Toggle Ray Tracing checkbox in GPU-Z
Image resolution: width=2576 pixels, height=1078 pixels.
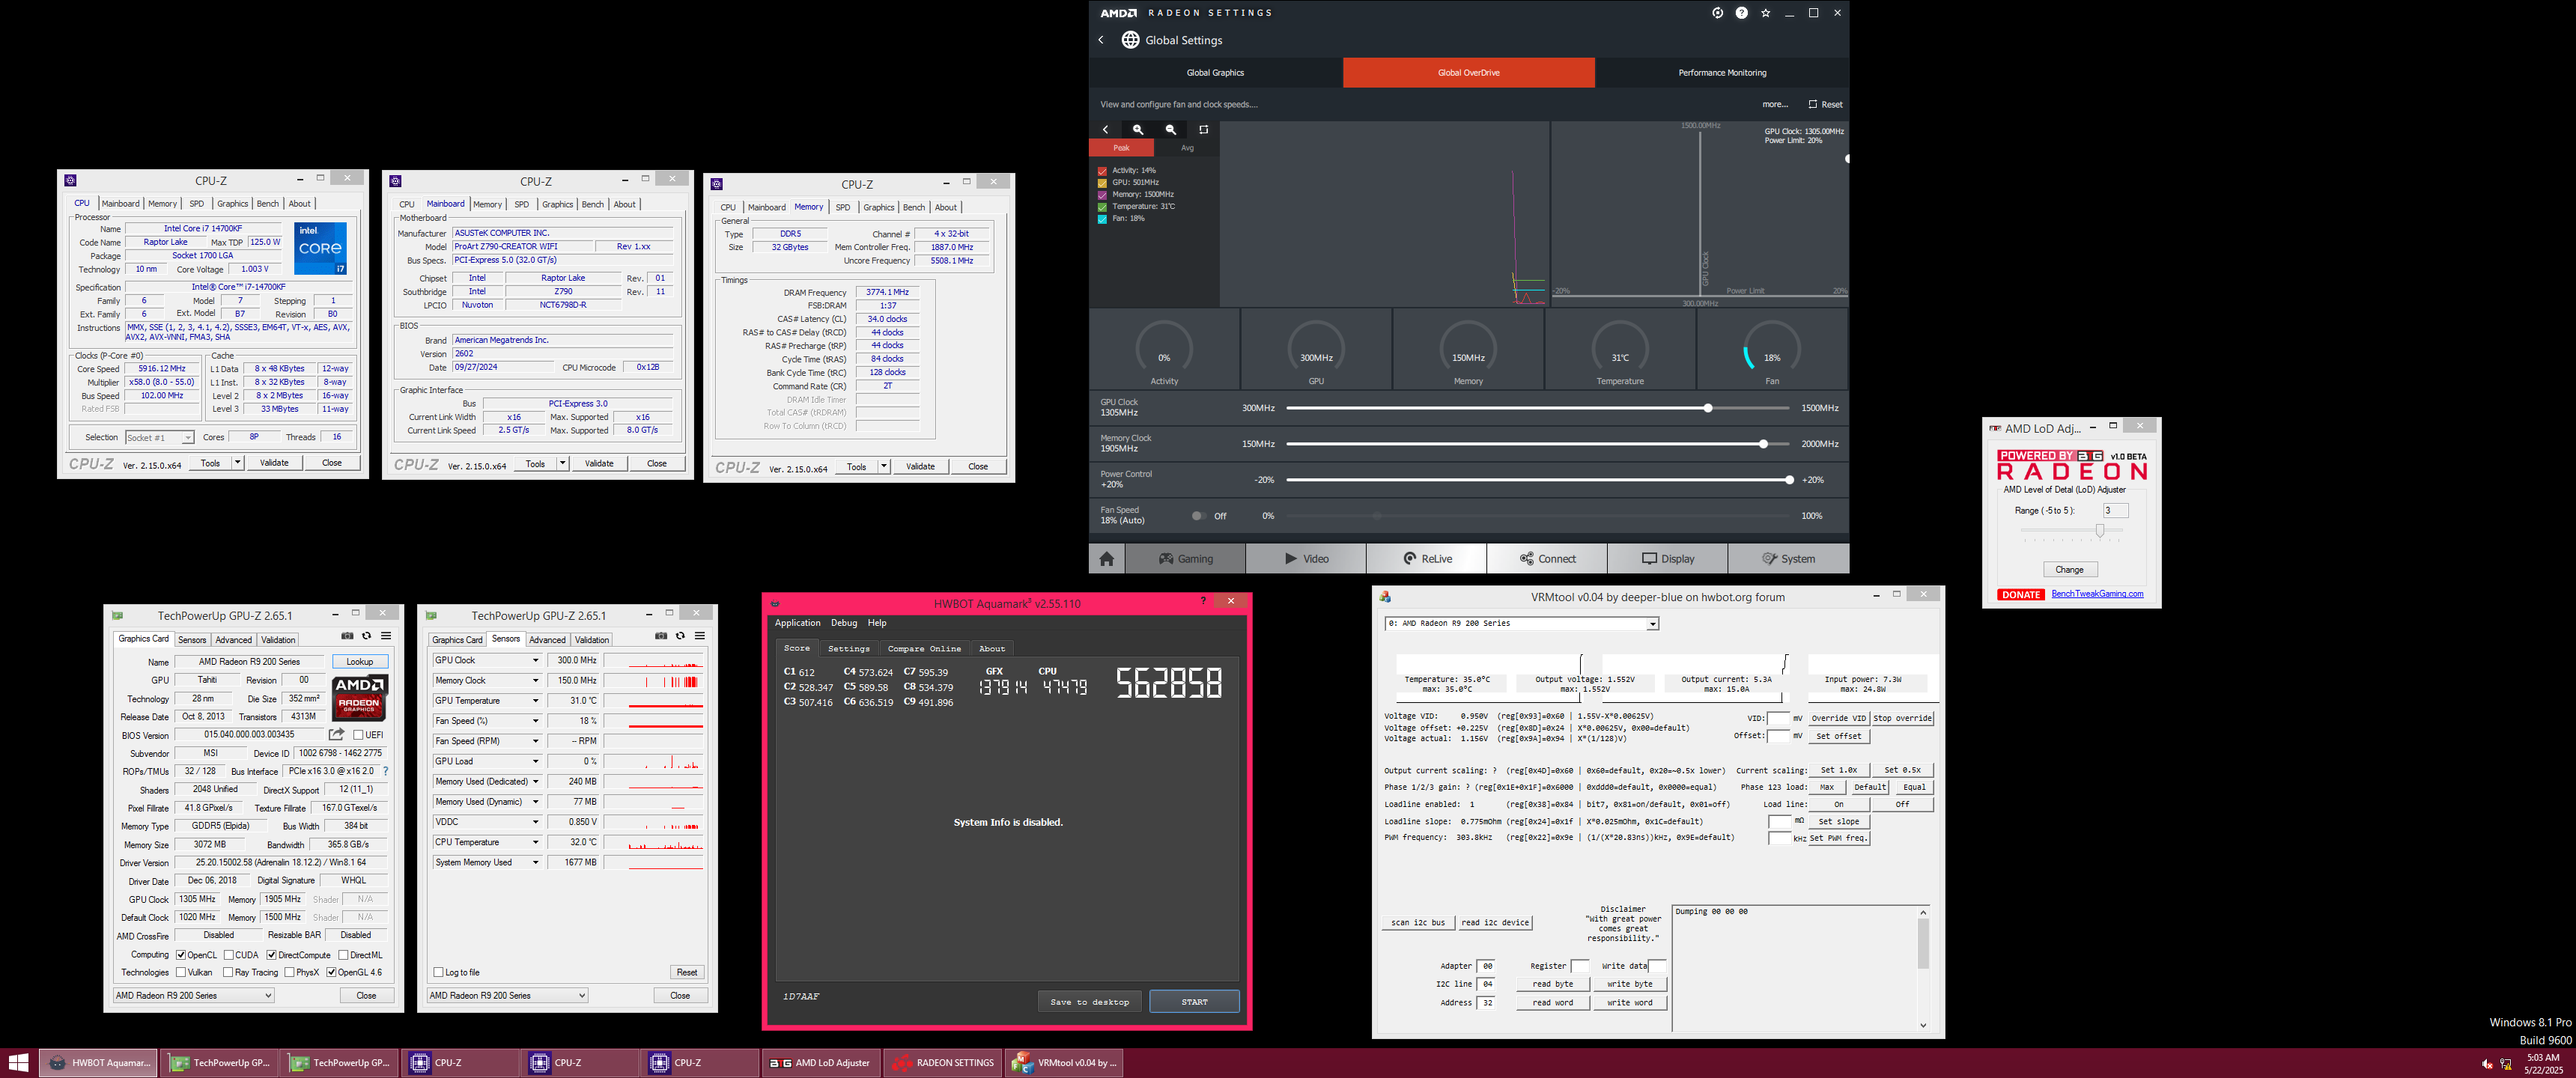coord(228,972)
